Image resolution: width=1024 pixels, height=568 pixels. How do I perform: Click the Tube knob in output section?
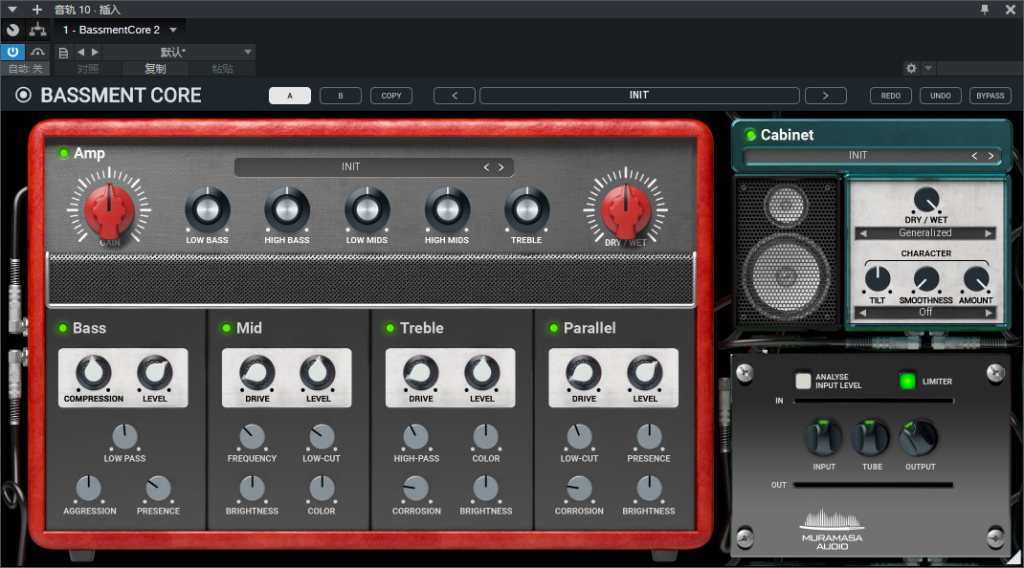point(871,437)
